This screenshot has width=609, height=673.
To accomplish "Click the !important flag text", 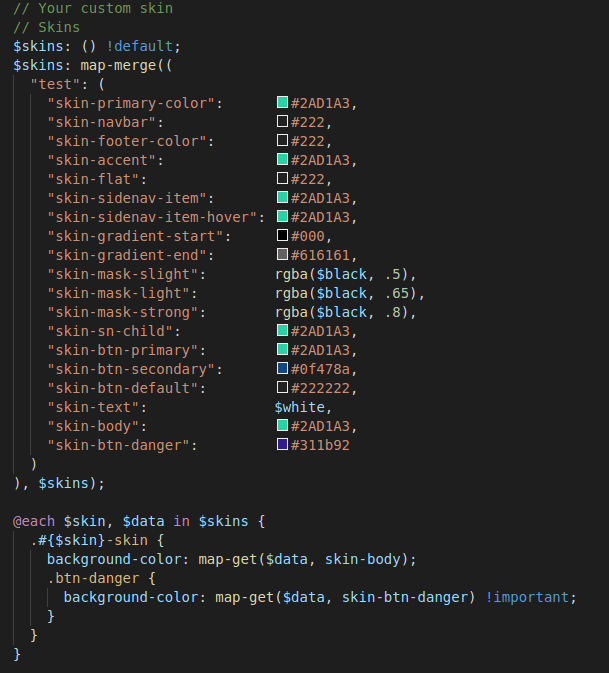I will [x=527, y=597].
